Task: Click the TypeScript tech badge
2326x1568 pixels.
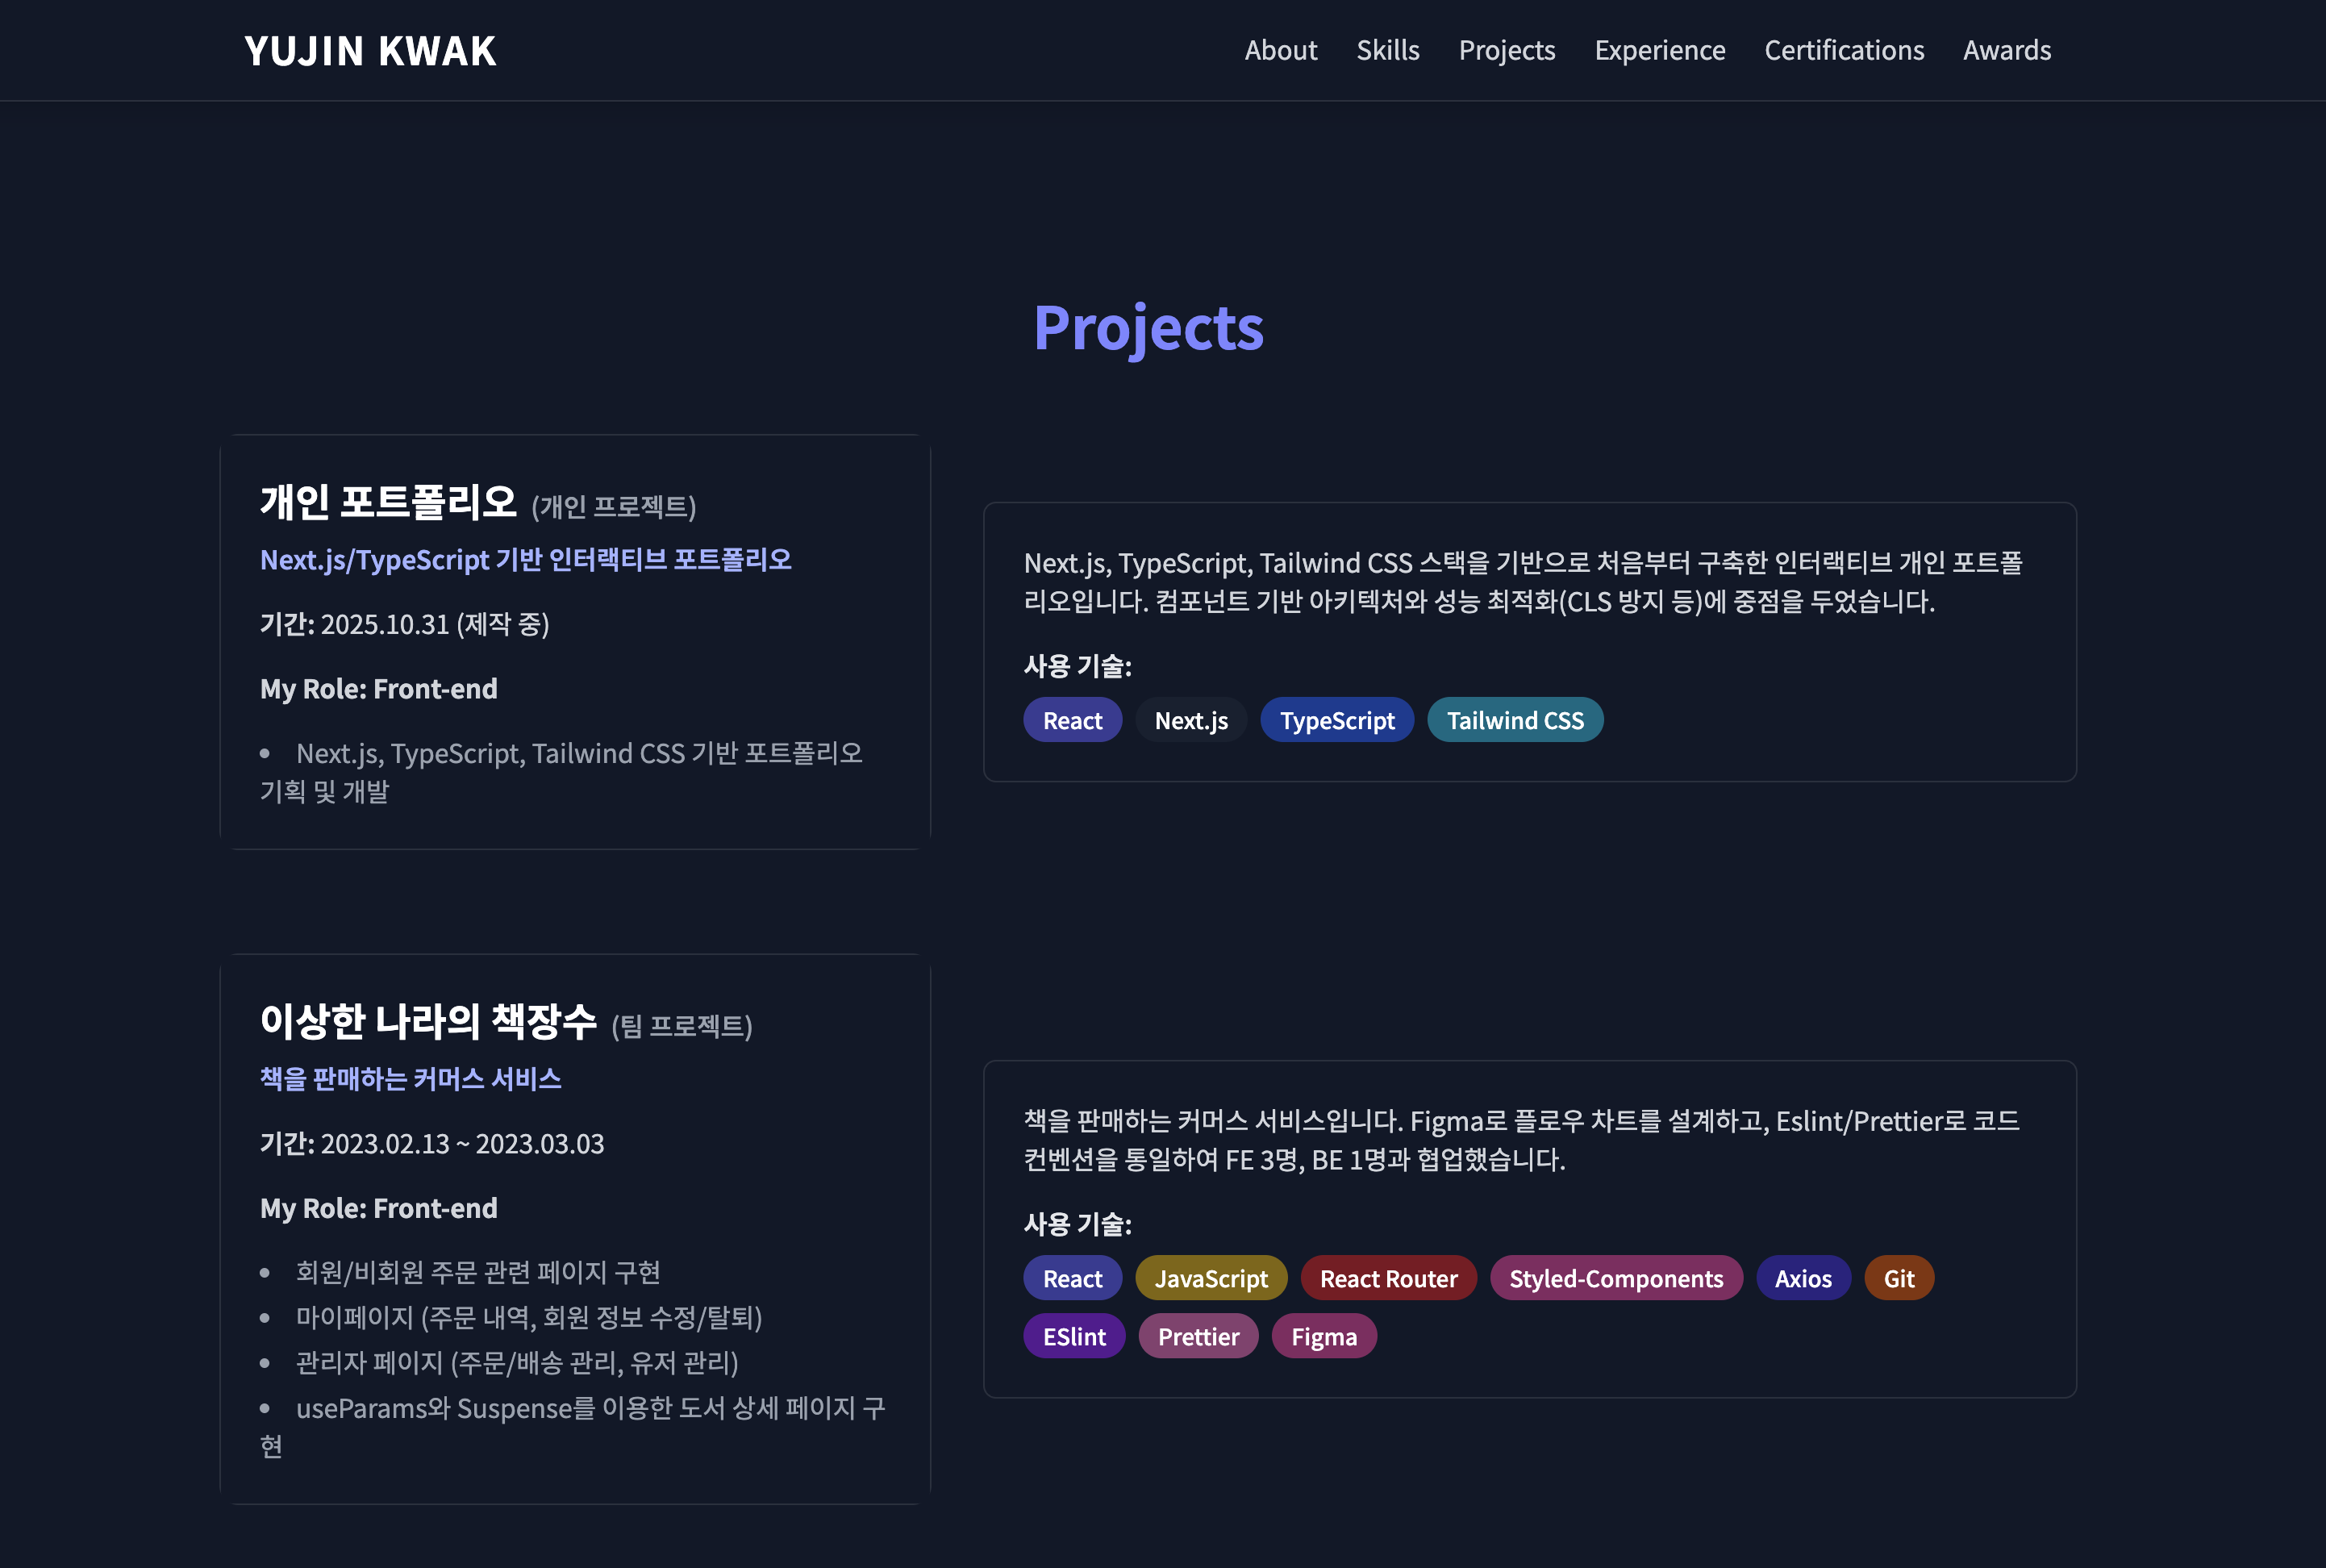Action: [1336, 720]
